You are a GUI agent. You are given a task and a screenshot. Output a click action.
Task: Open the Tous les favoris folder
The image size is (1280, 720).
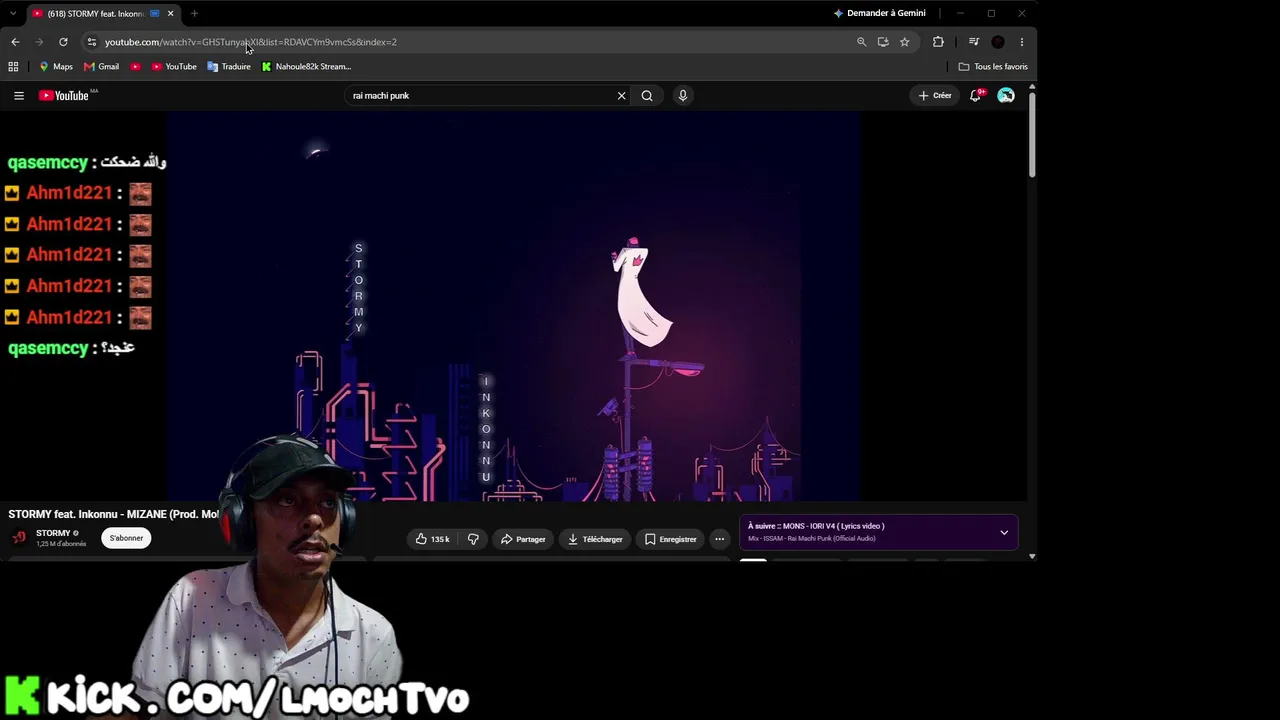(x=993, y=67)
